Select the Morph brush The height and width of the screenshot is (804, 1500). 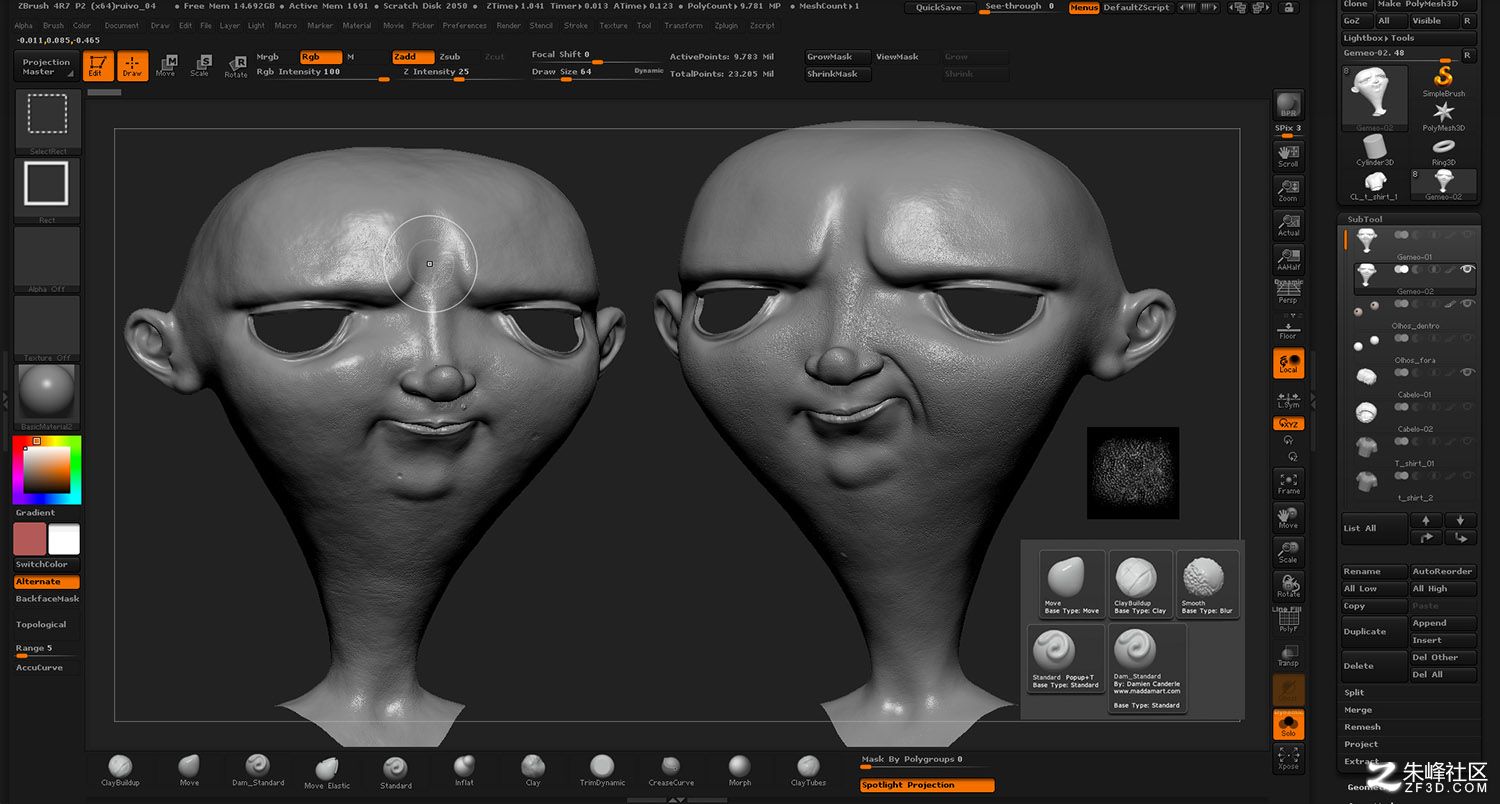click(739, 771)
